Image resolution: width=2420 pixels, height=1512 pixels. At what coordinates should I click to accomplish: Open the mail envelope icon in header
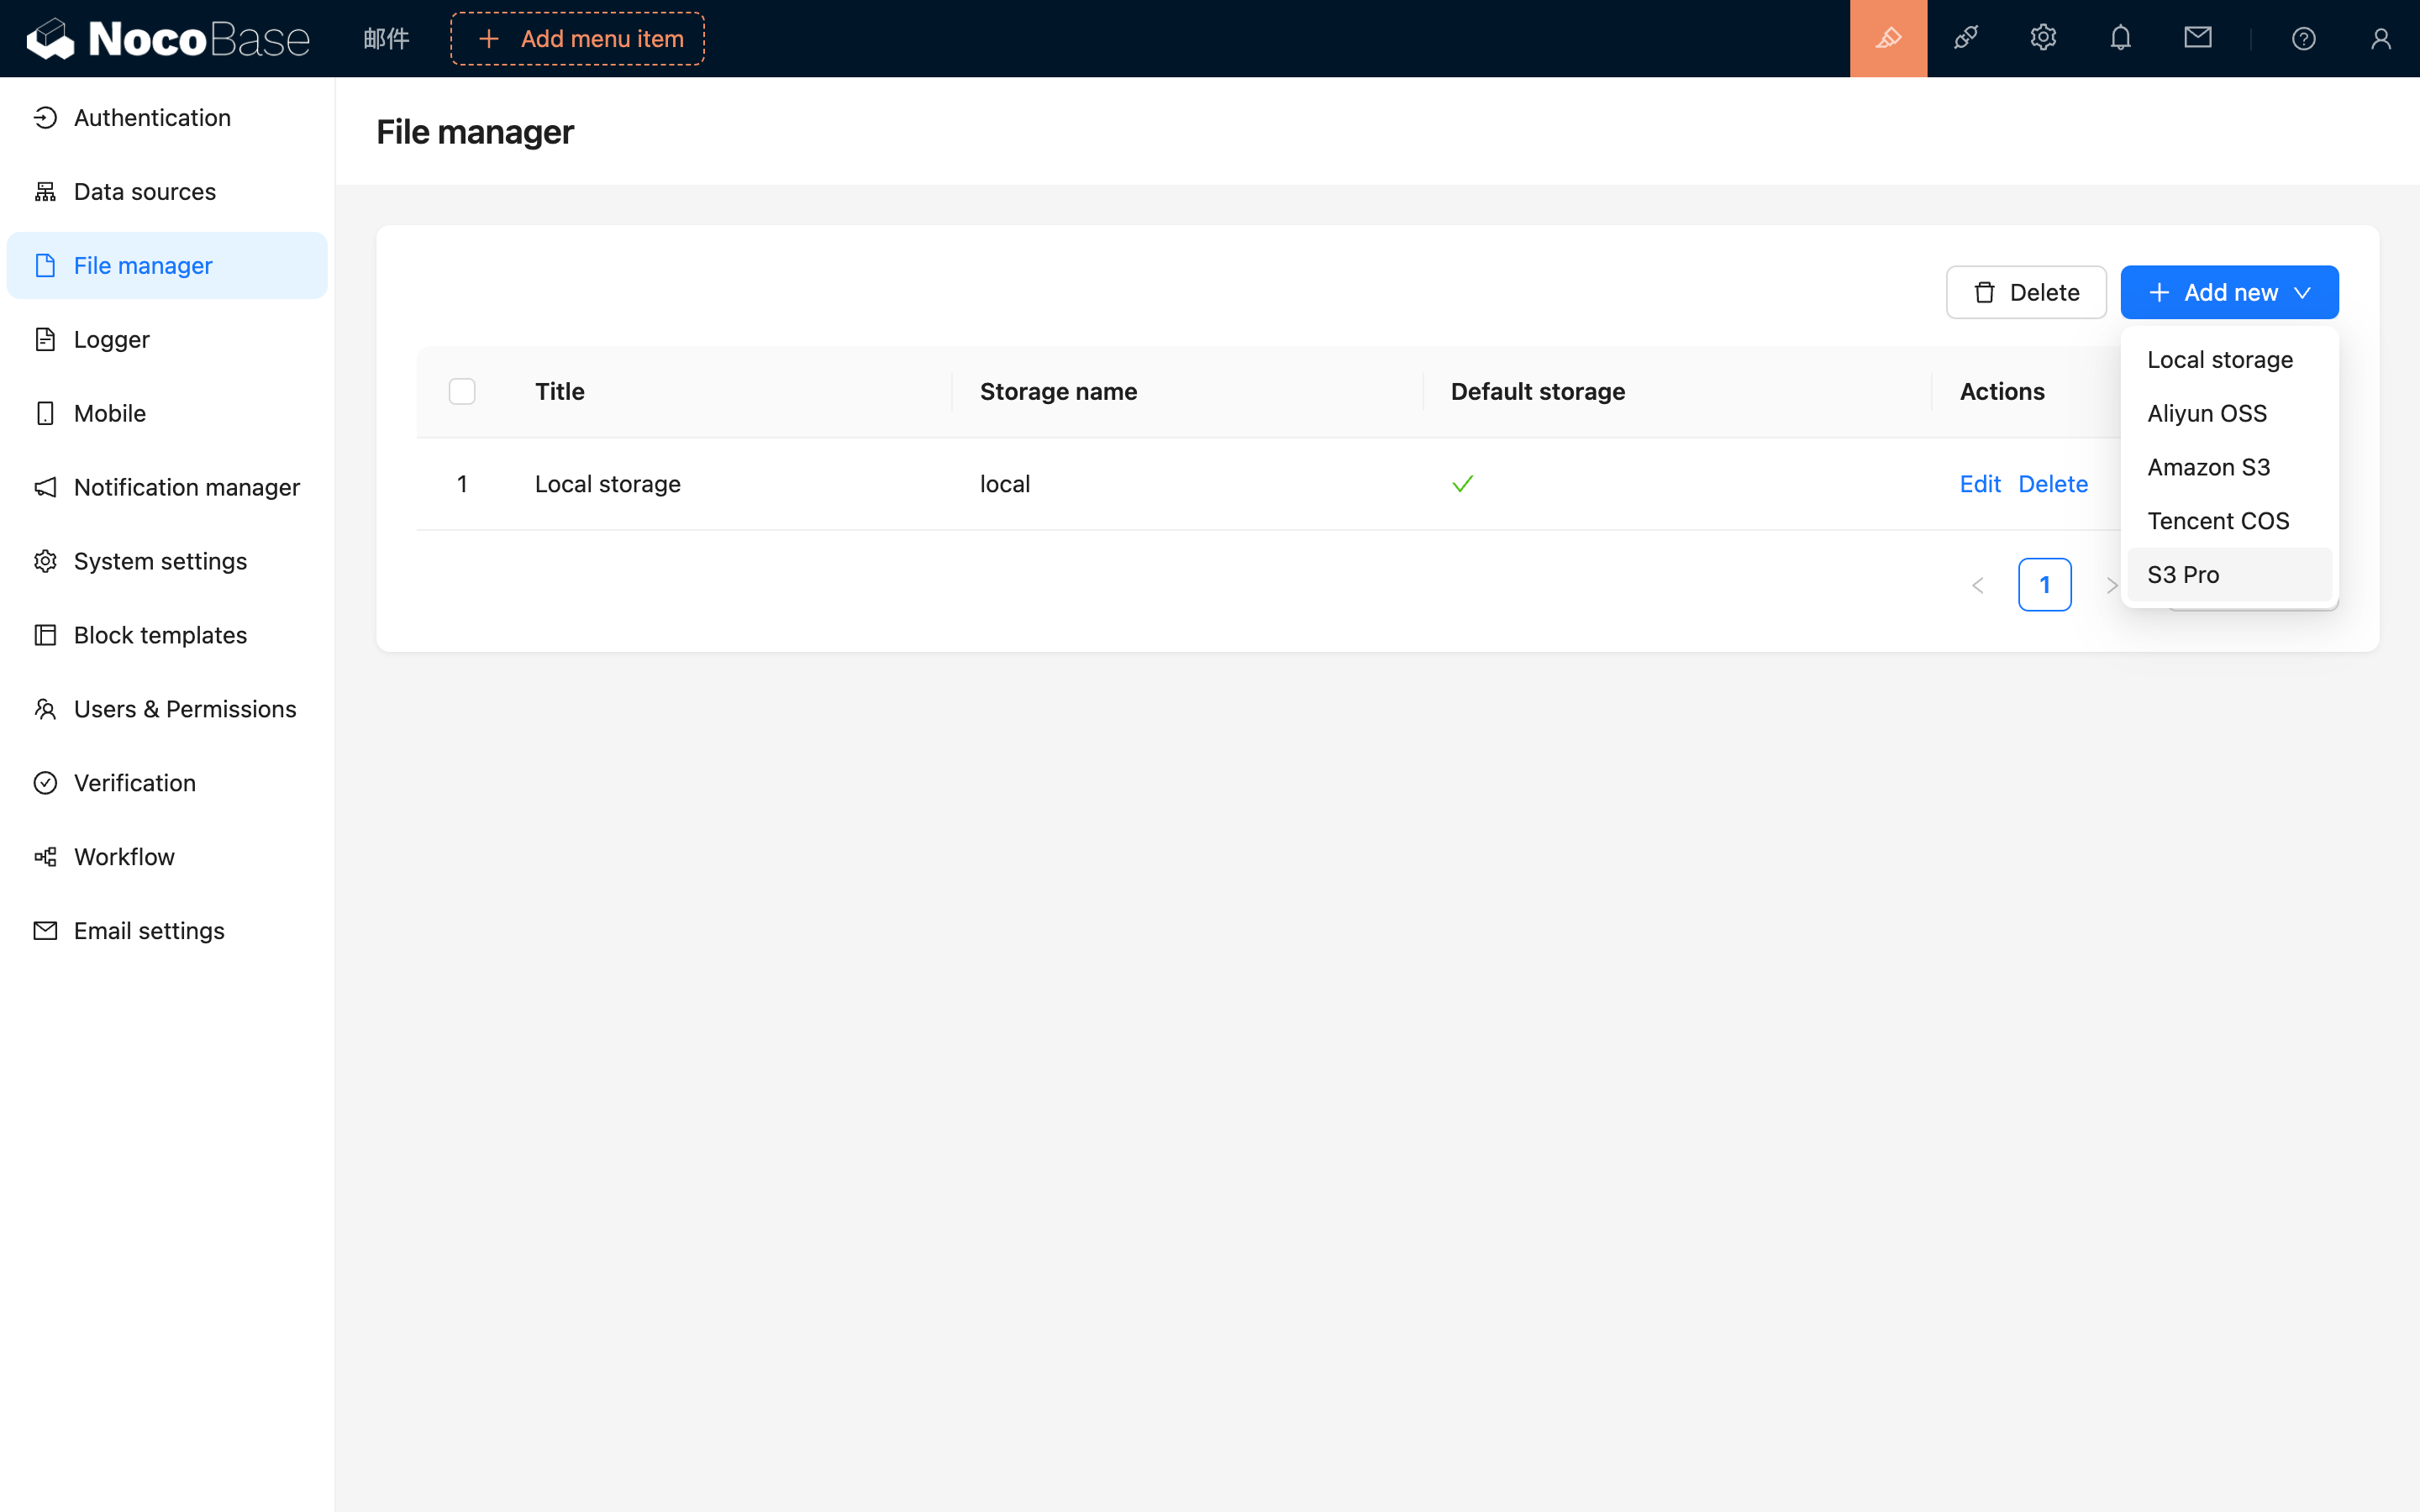[2197, 38]
